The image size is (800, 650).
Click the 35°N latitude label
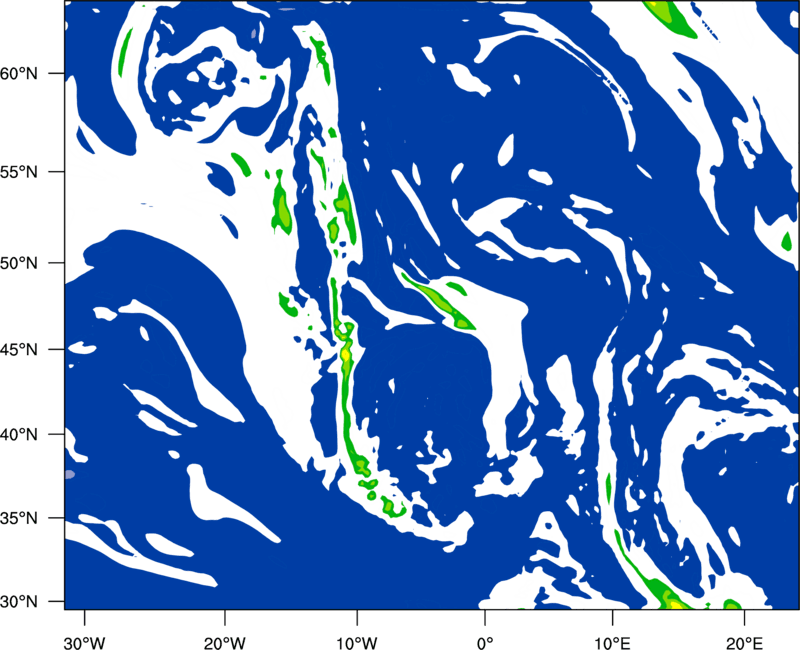(x=19, y=519)
